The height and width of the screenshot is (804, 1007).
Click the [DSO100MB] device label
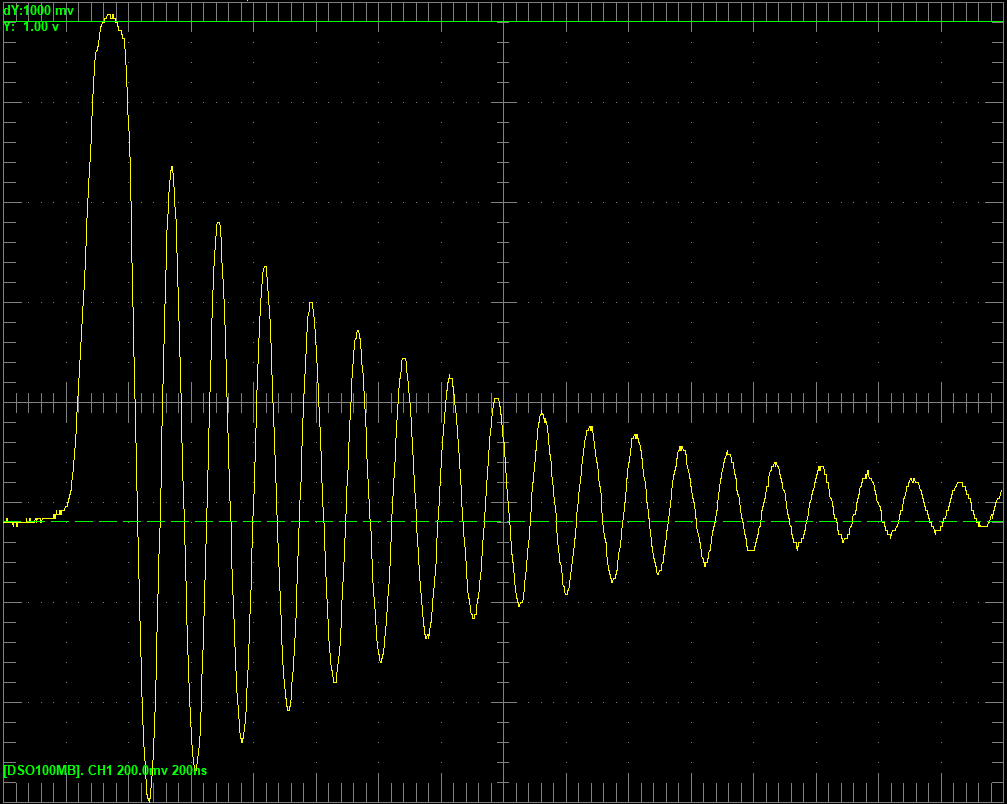tap(43, 771)
